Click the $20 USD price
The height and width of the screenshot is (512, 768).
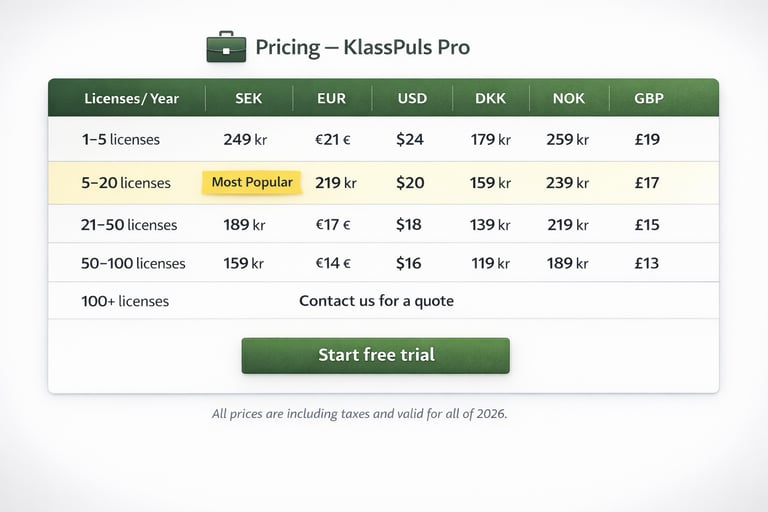[x=410, y=183]
